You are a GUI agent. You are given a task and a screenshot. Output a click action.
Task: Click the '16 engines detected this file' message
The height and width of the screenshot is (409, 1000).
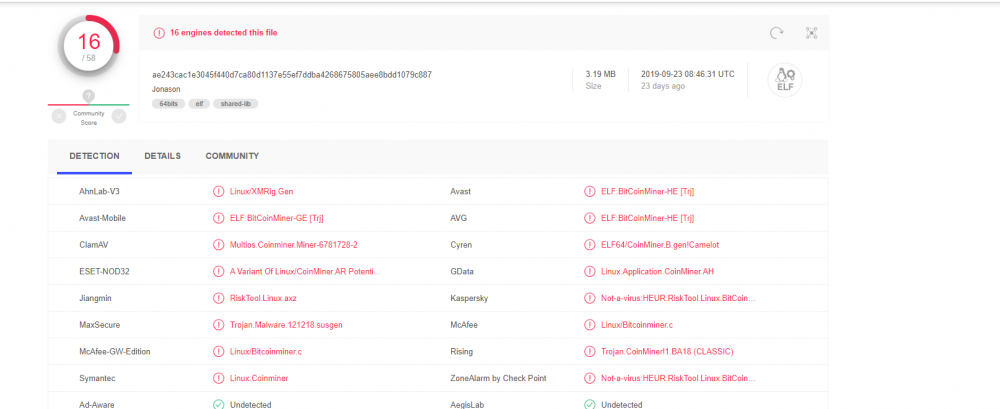223,33
